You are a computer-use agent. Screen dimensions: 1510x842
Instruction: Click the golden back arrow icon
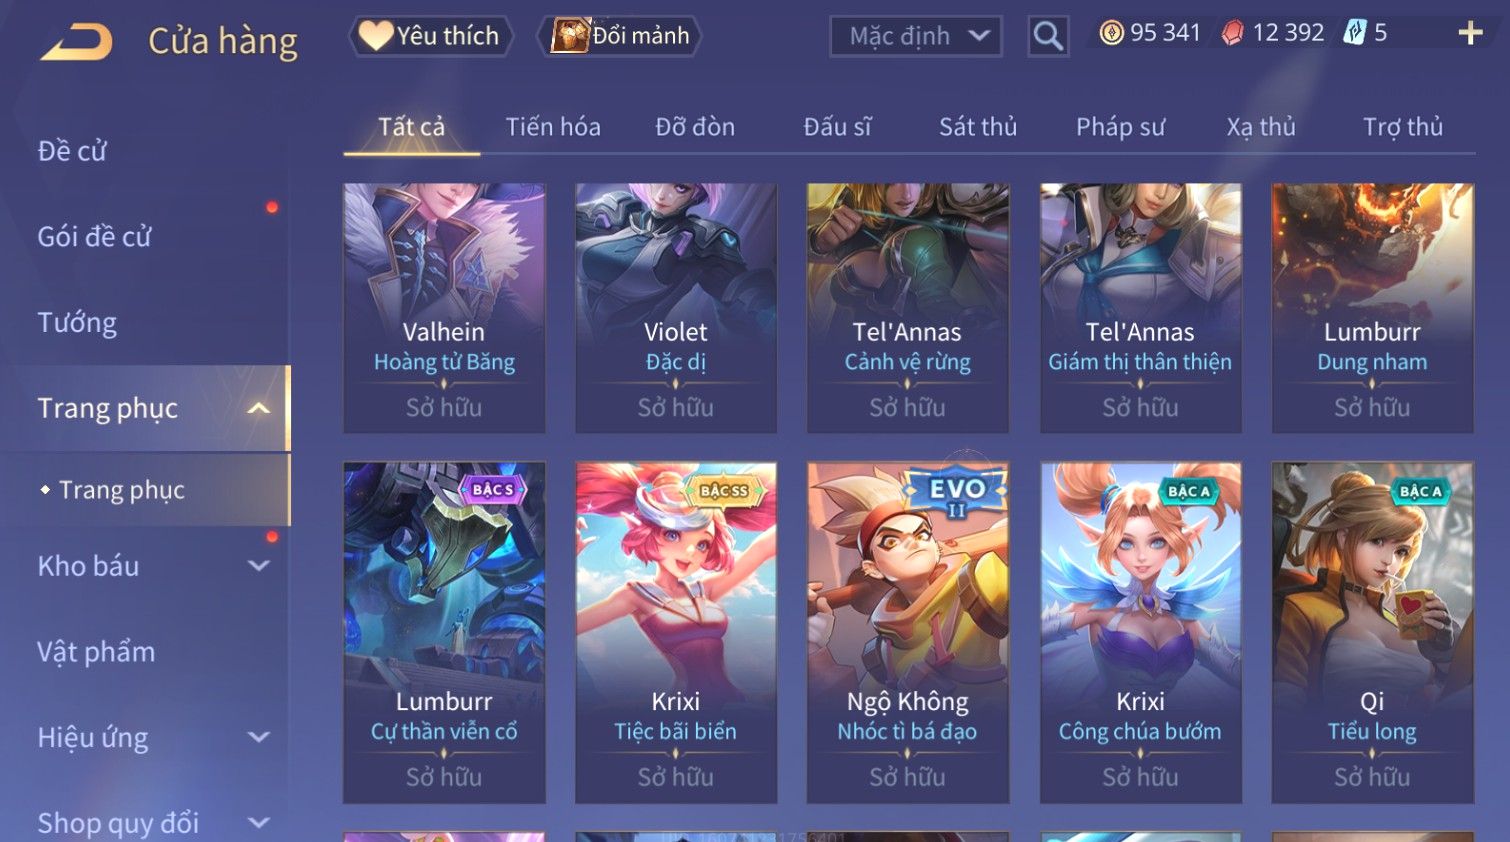76,42
